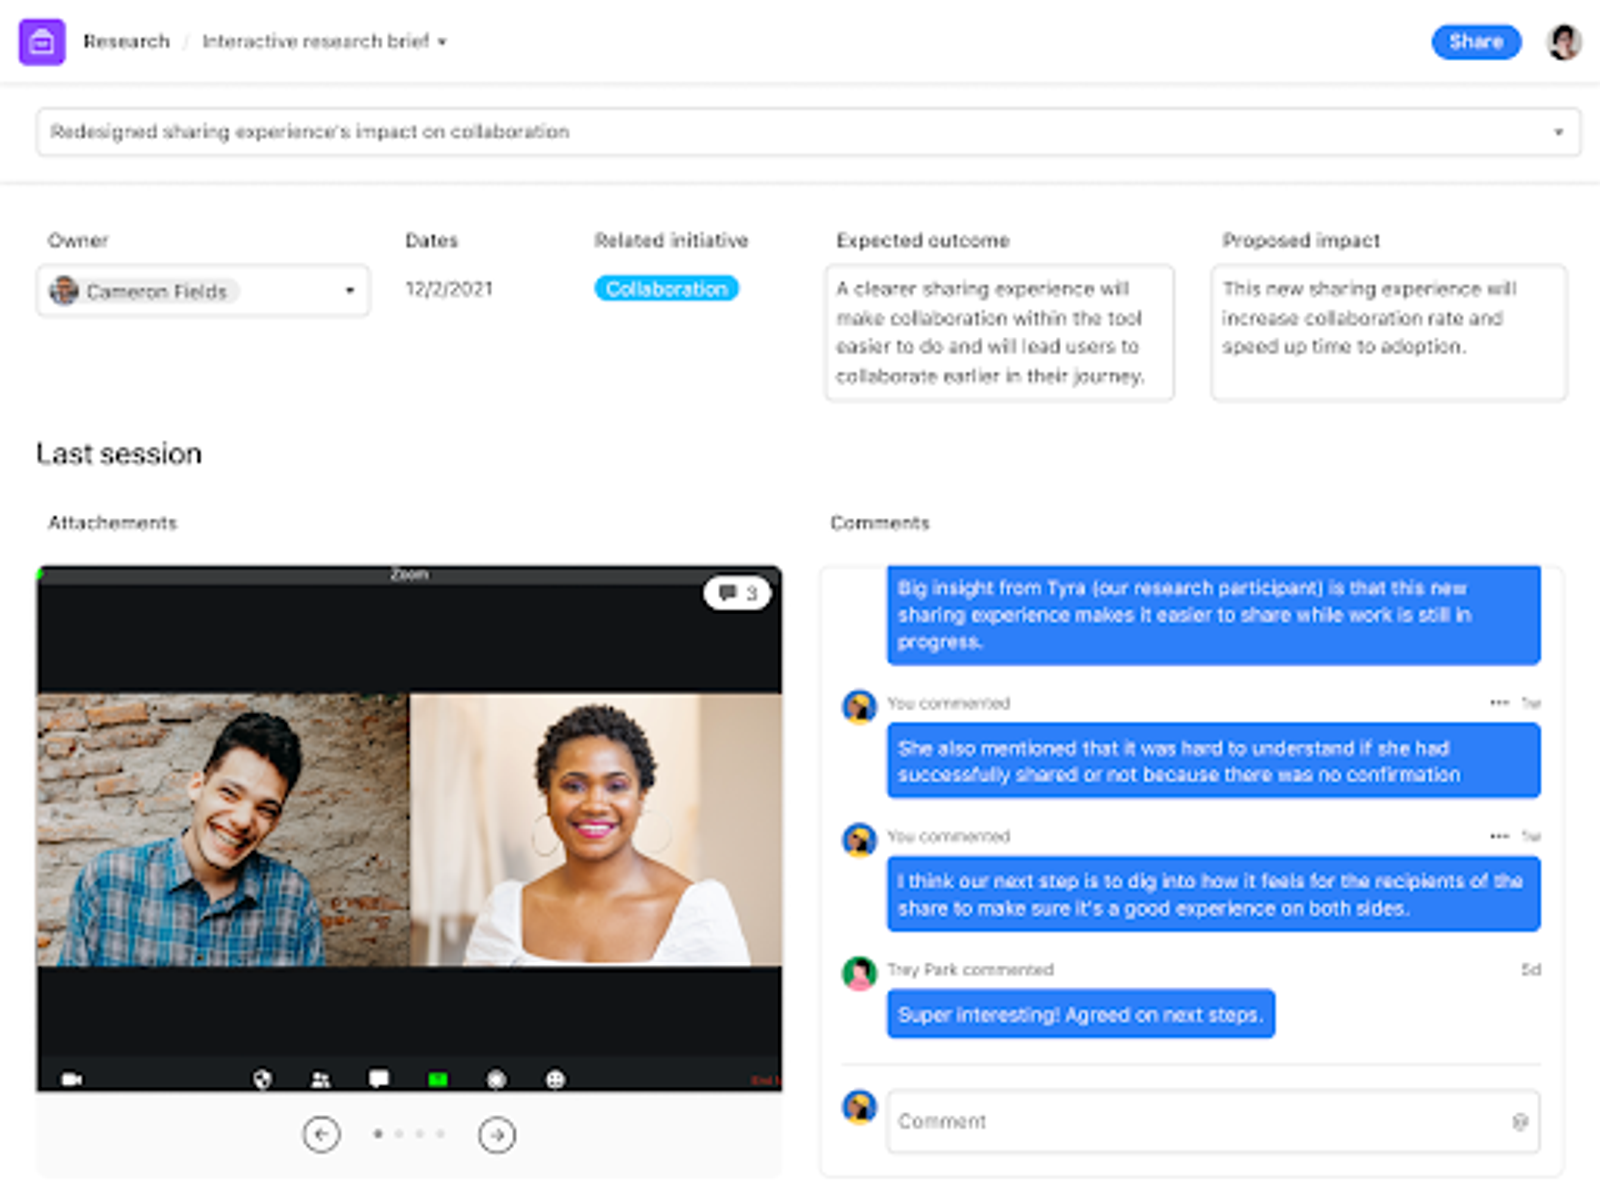This screenshot has height=1200, width=1600.
Task: Go to Research in the breadcrumb
Action: (x=126, y=41)
